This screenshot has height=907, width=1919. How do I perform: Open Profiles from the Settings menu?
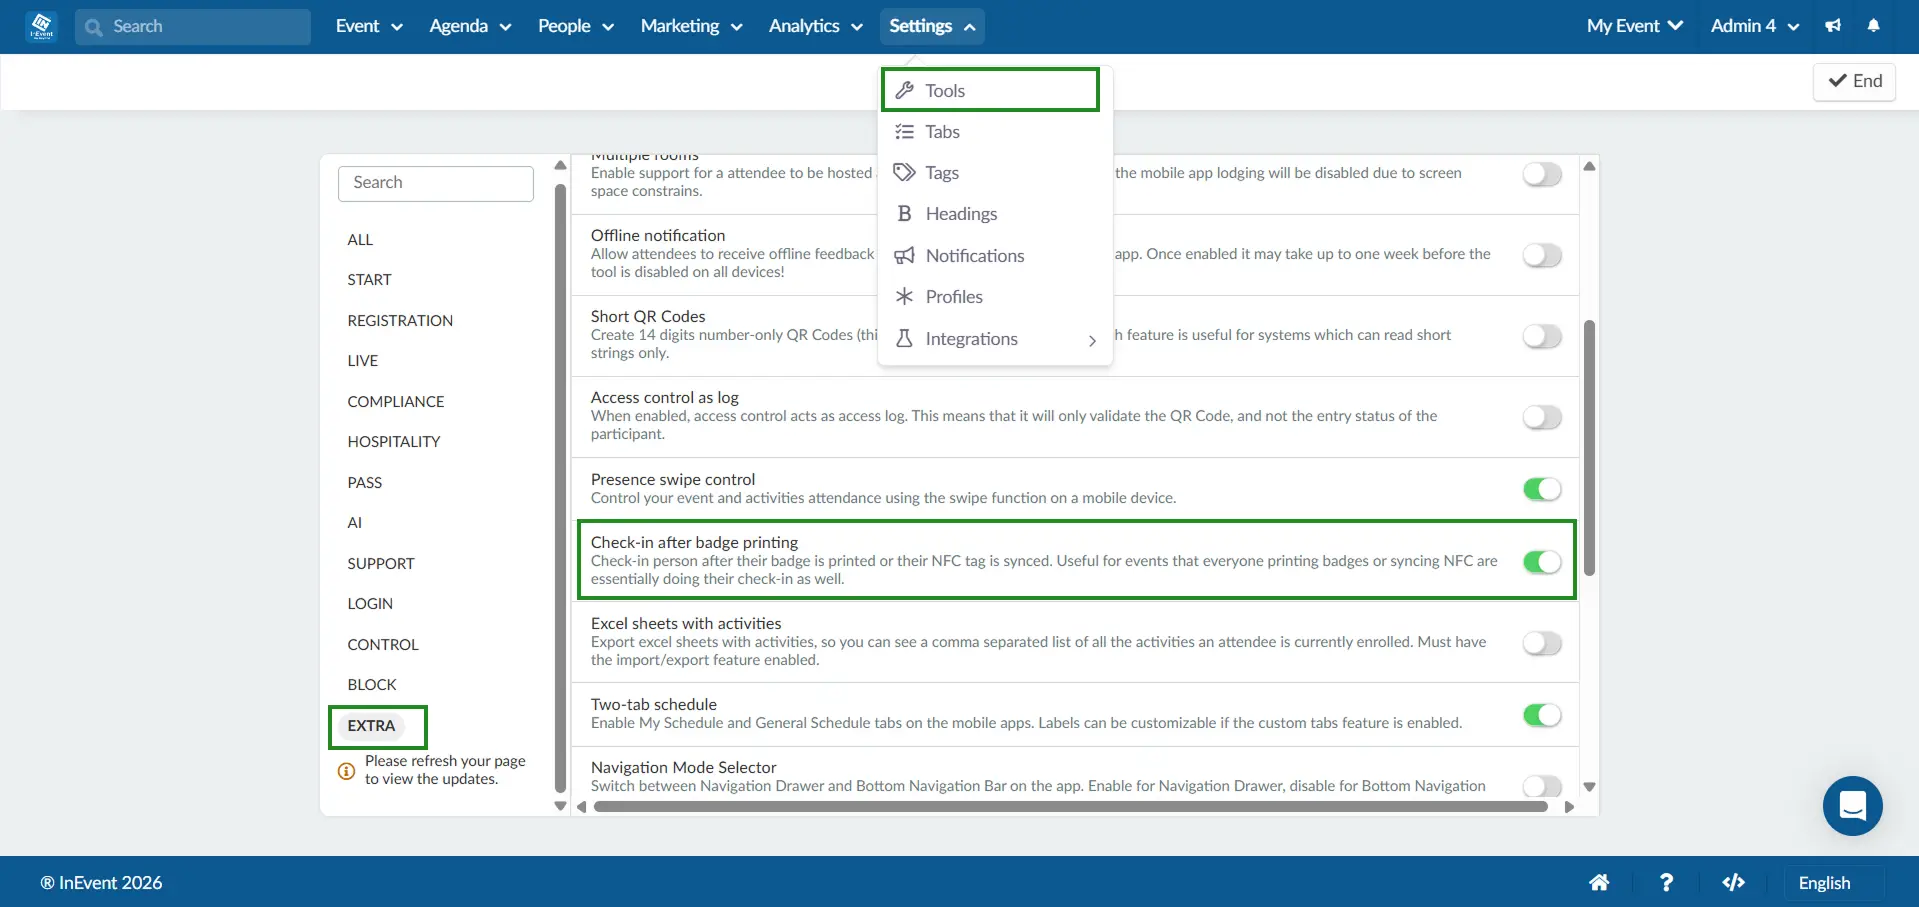(x=995, y=297)
